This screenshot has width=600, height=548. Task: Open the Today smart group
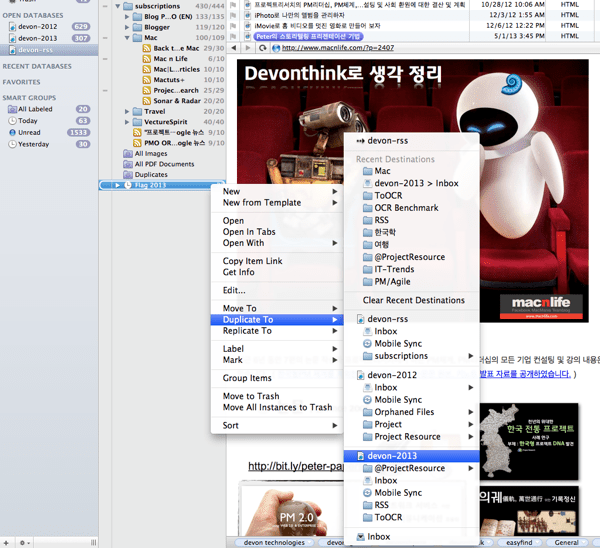tap(28, 121)
